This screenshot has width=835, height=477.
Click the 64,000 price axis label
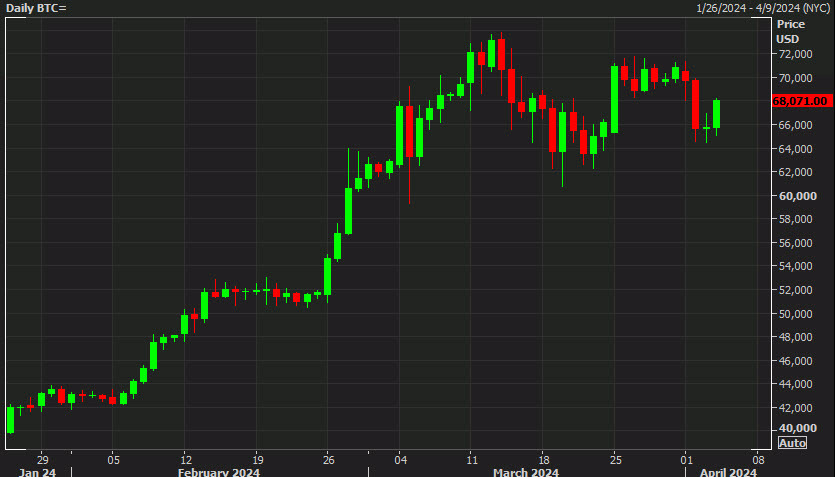click(x=795, y=149)
